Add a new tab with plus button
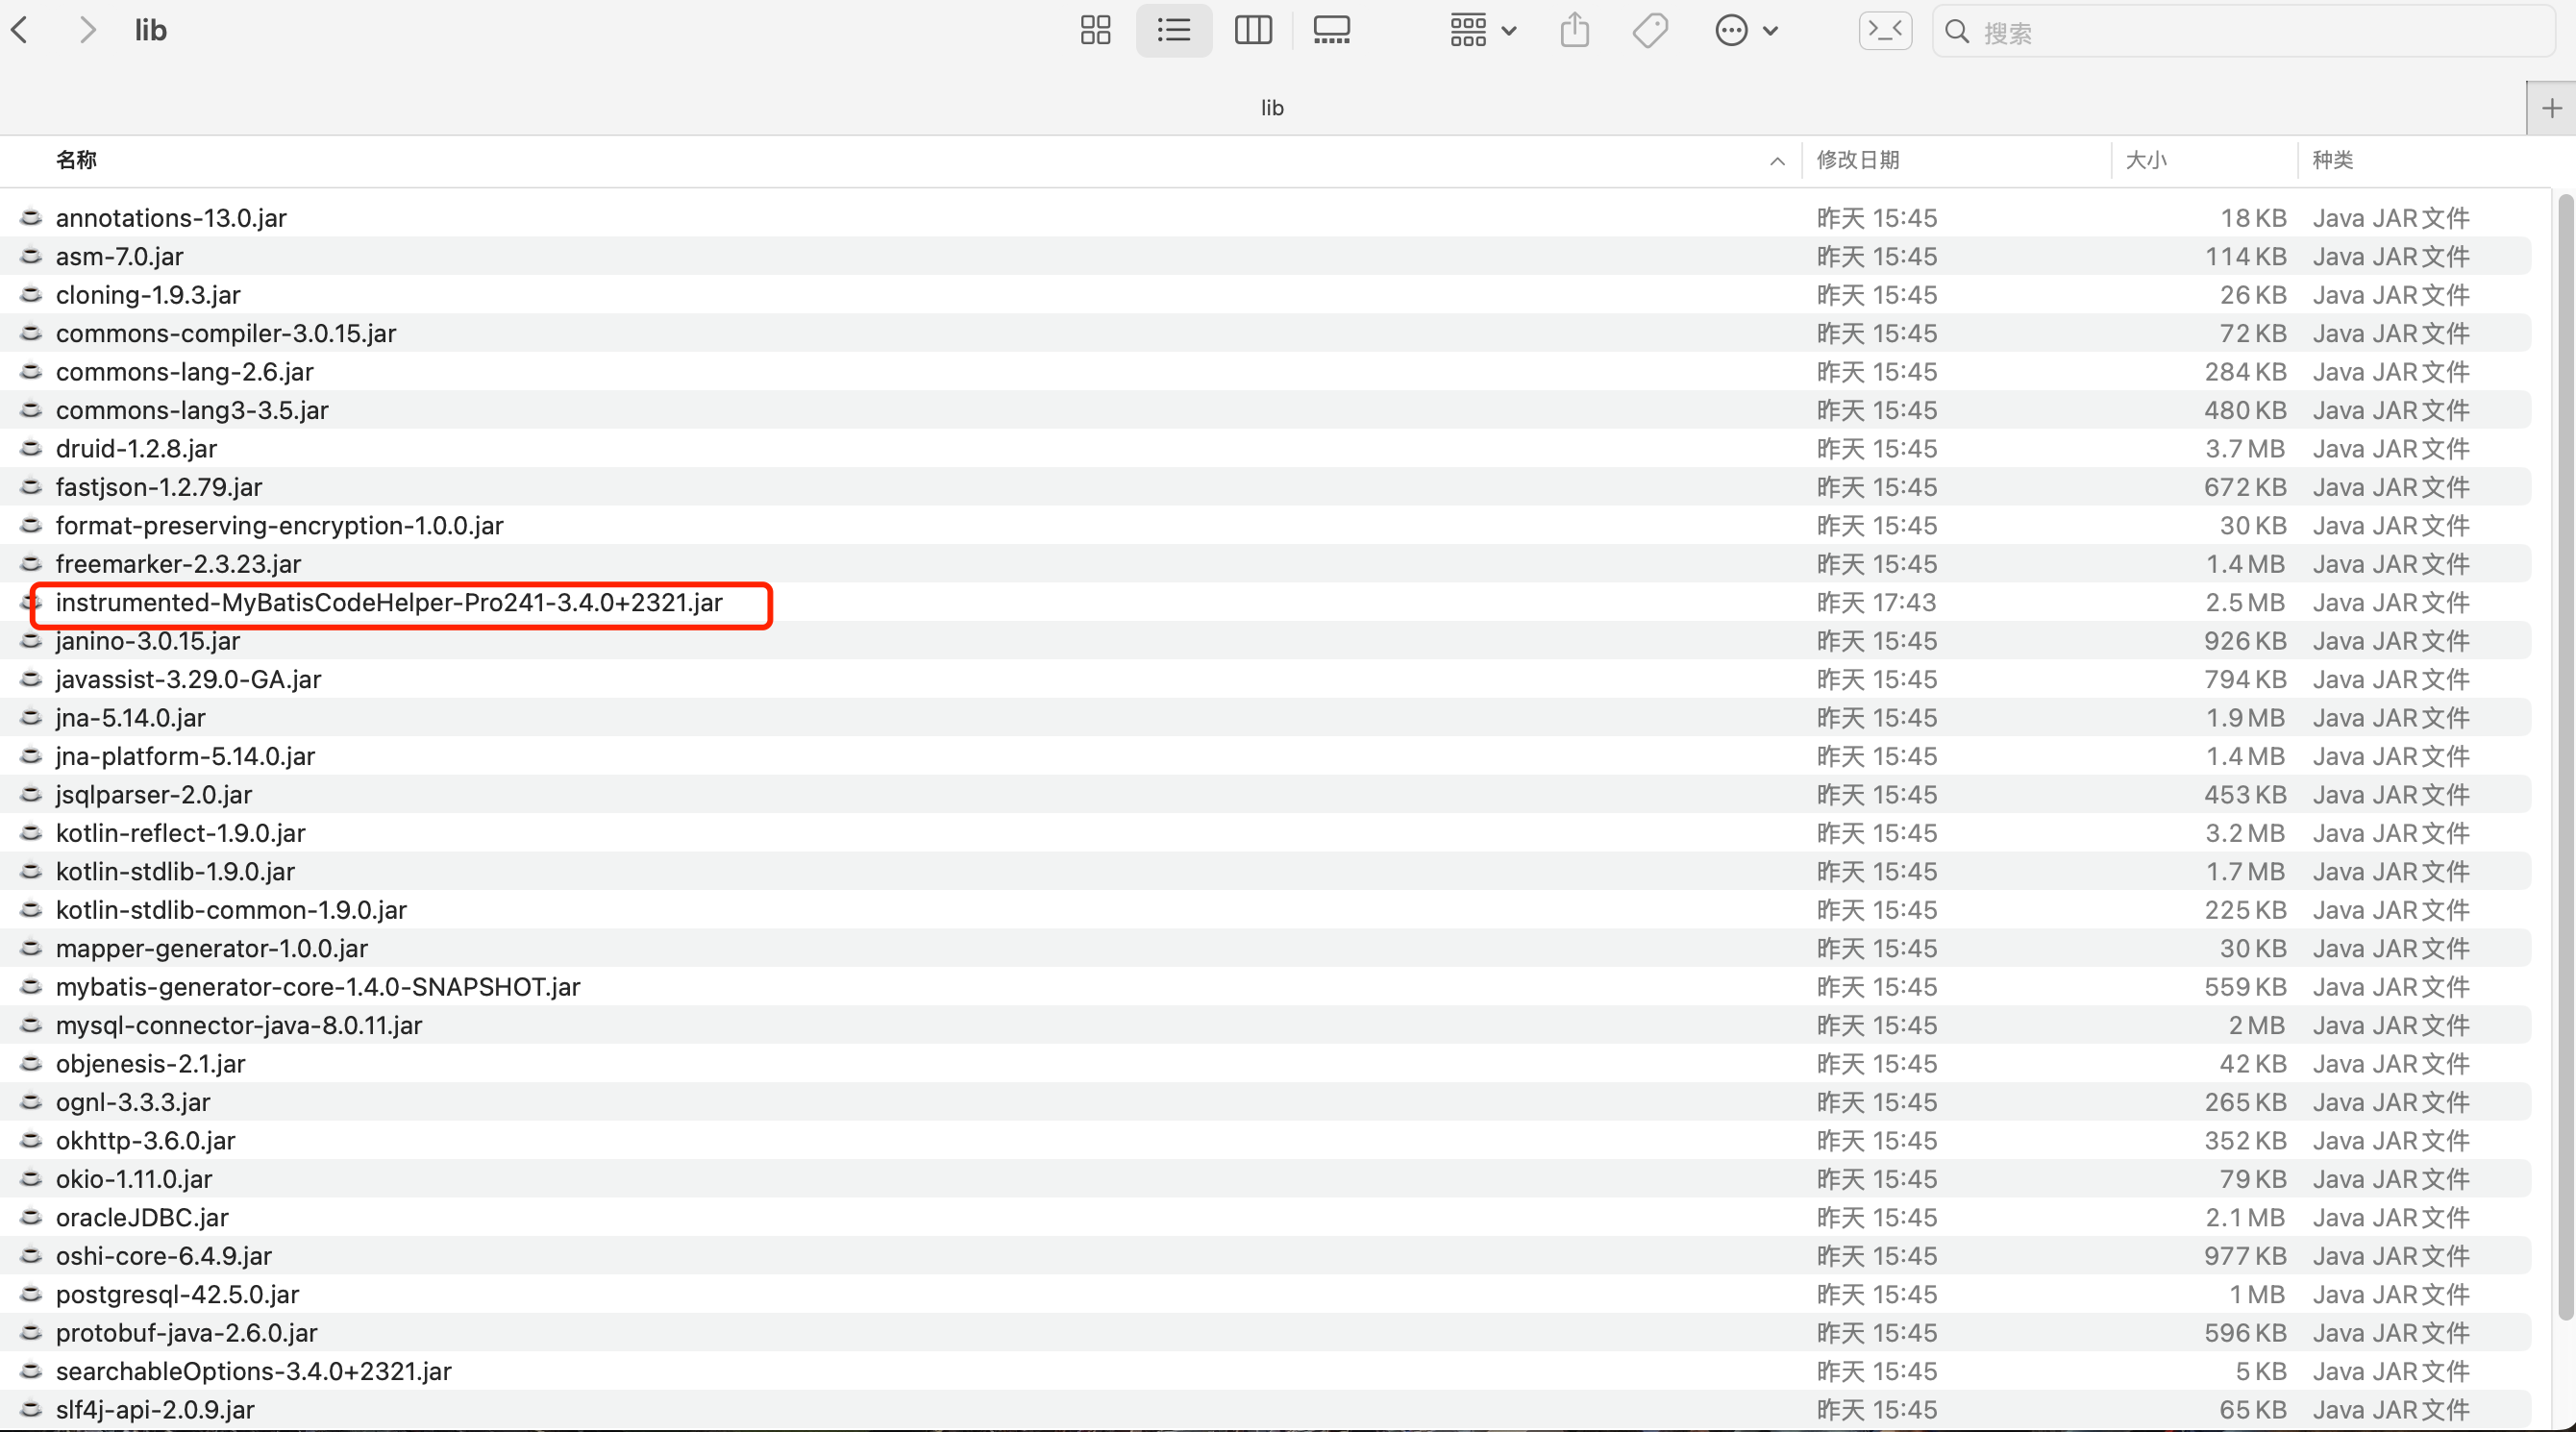This screenshot has height=1432, width=2576. click(2551, 108)
